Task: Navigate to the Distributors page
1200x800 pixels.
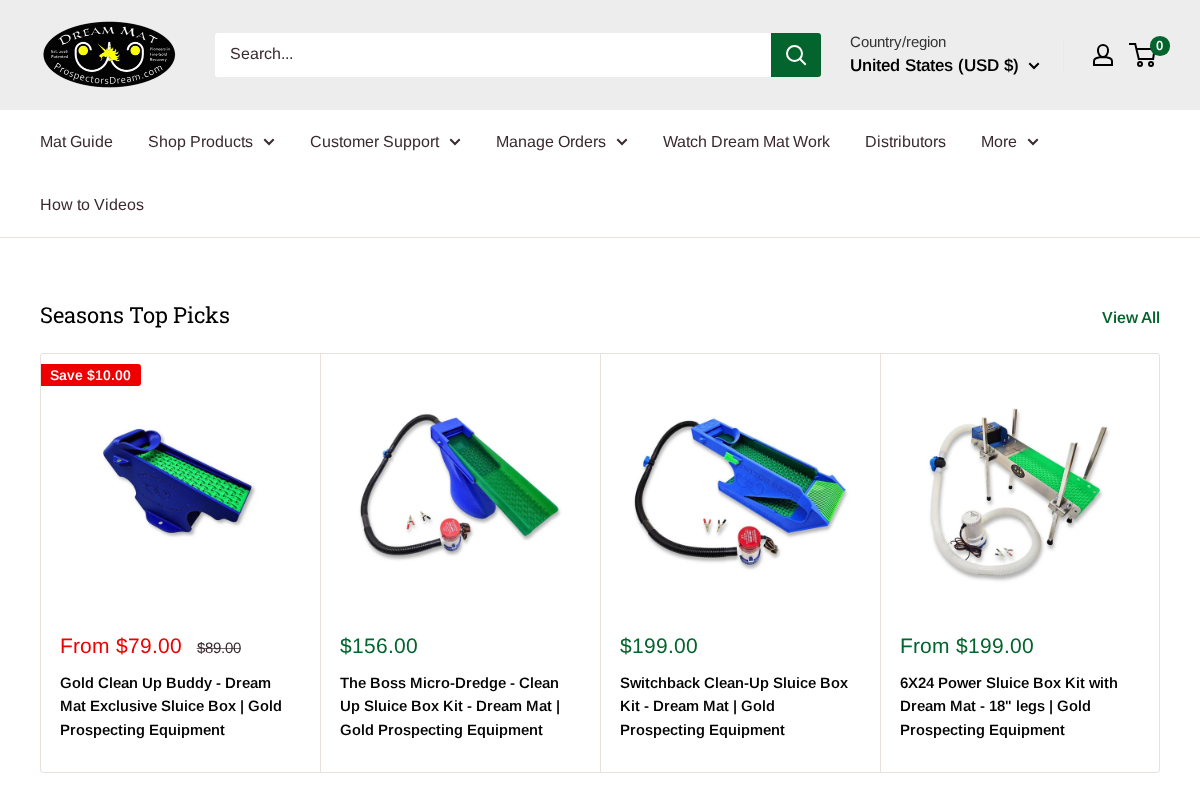Action: [905, 141]
